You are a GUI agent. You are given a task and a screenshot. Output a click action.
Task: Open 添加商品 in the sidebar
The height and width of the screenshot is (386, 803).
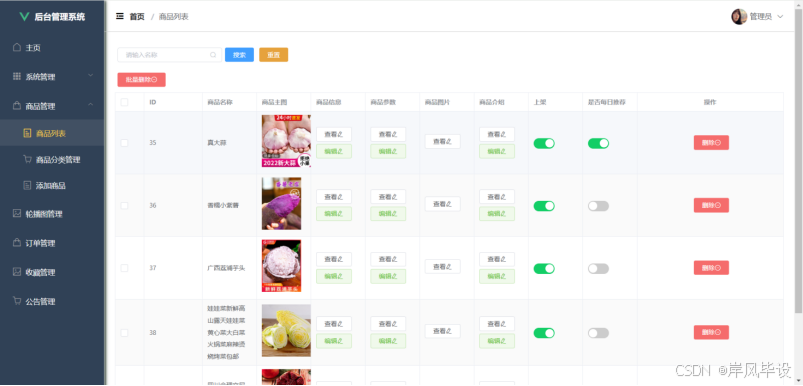click(52, 186)
